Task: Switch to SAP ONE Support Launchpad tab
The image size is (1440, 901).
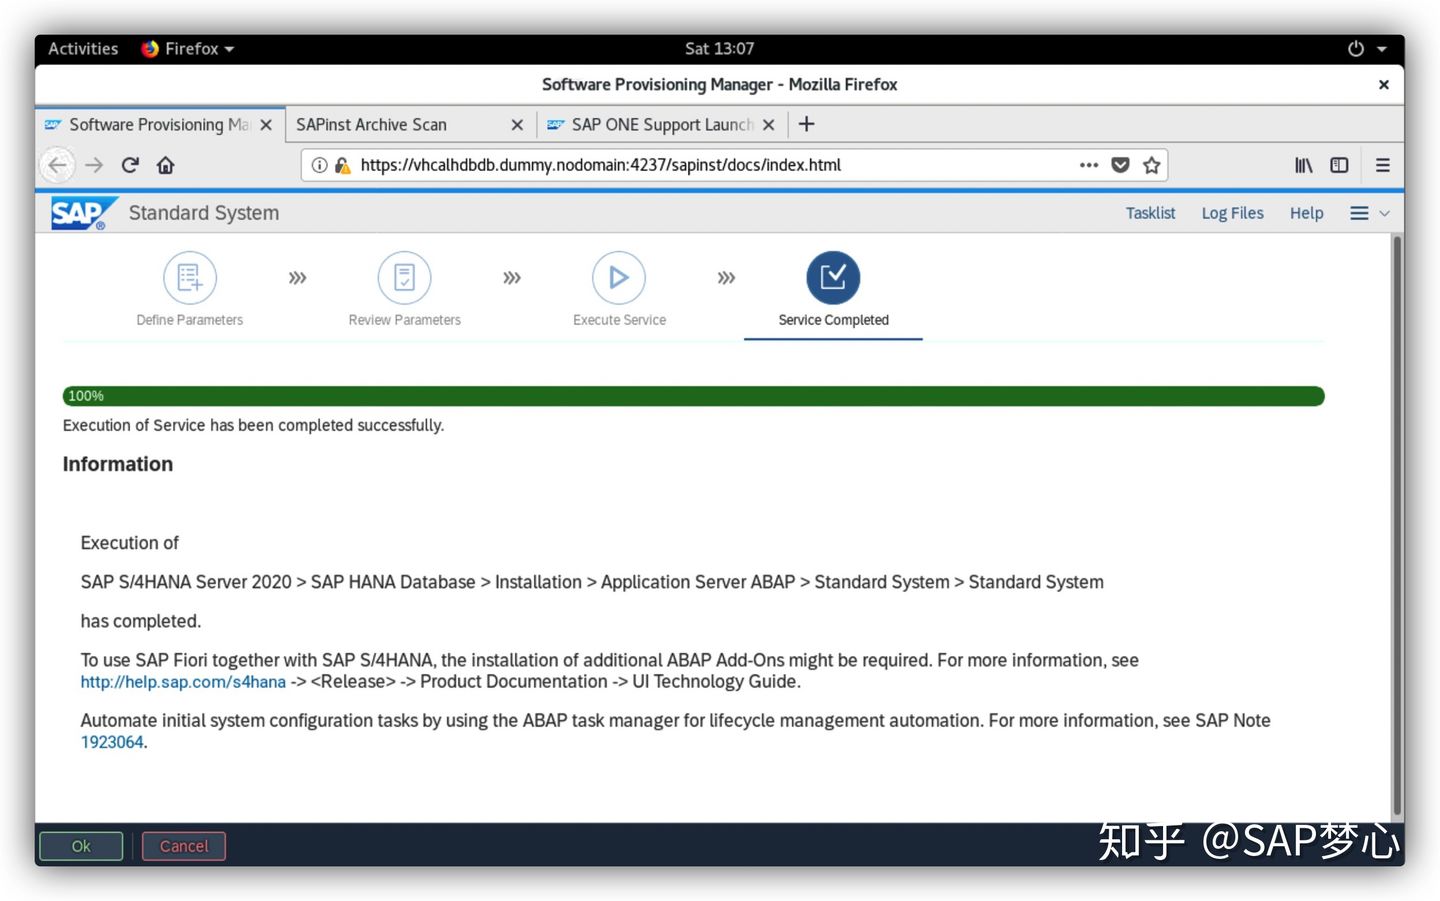Action: (x=662, y=125)
